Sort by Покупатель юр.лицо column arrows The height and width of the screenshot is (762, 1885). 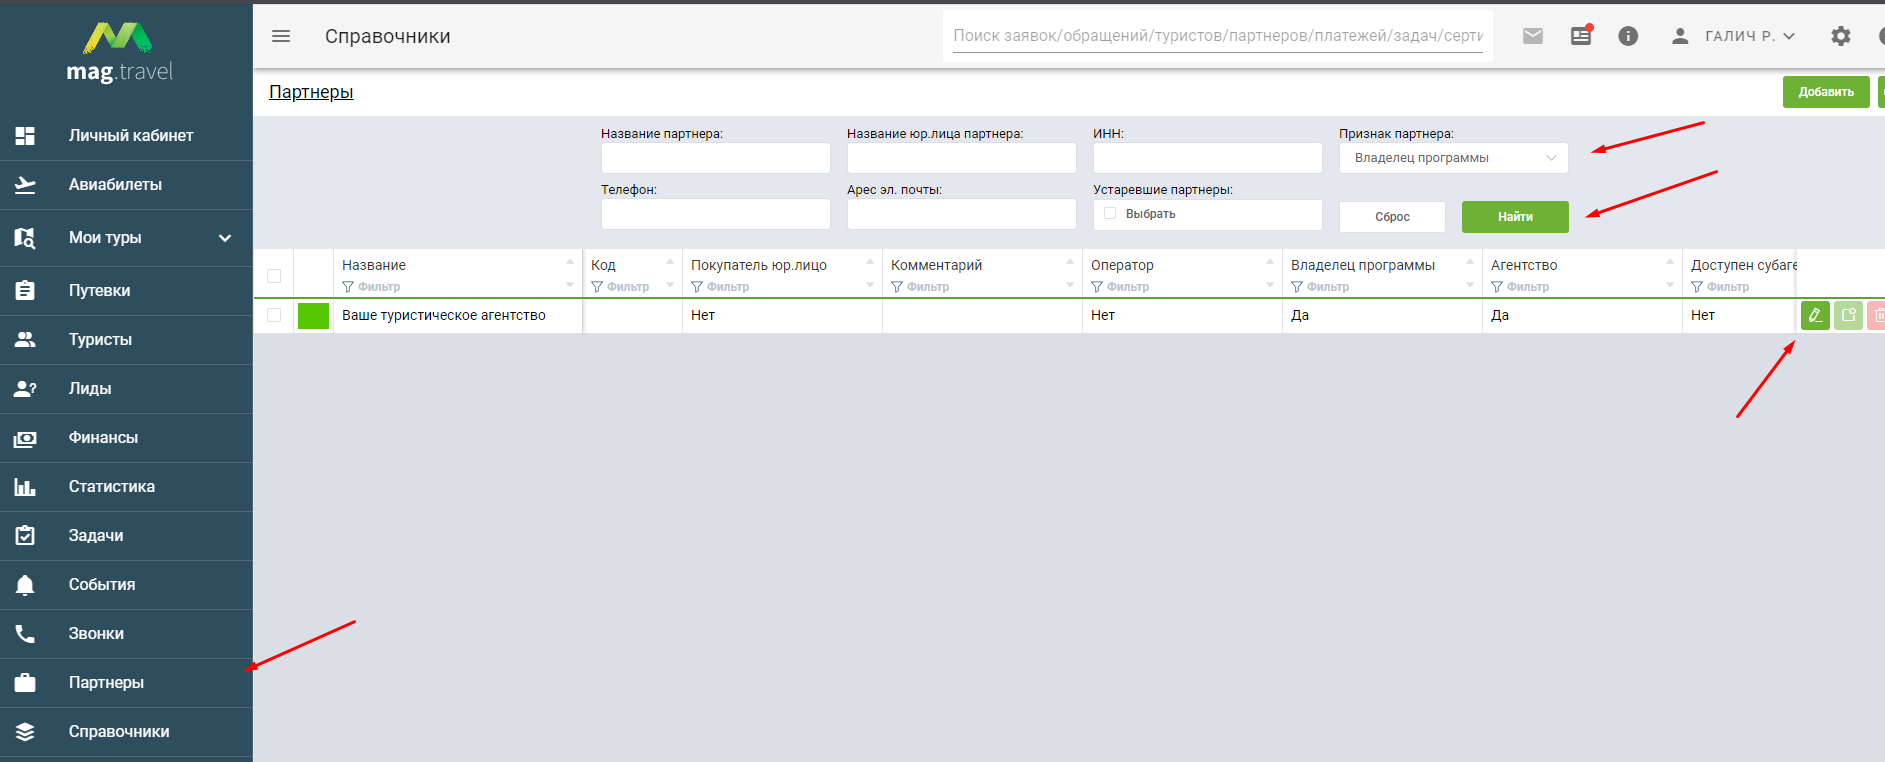(870, 273)
